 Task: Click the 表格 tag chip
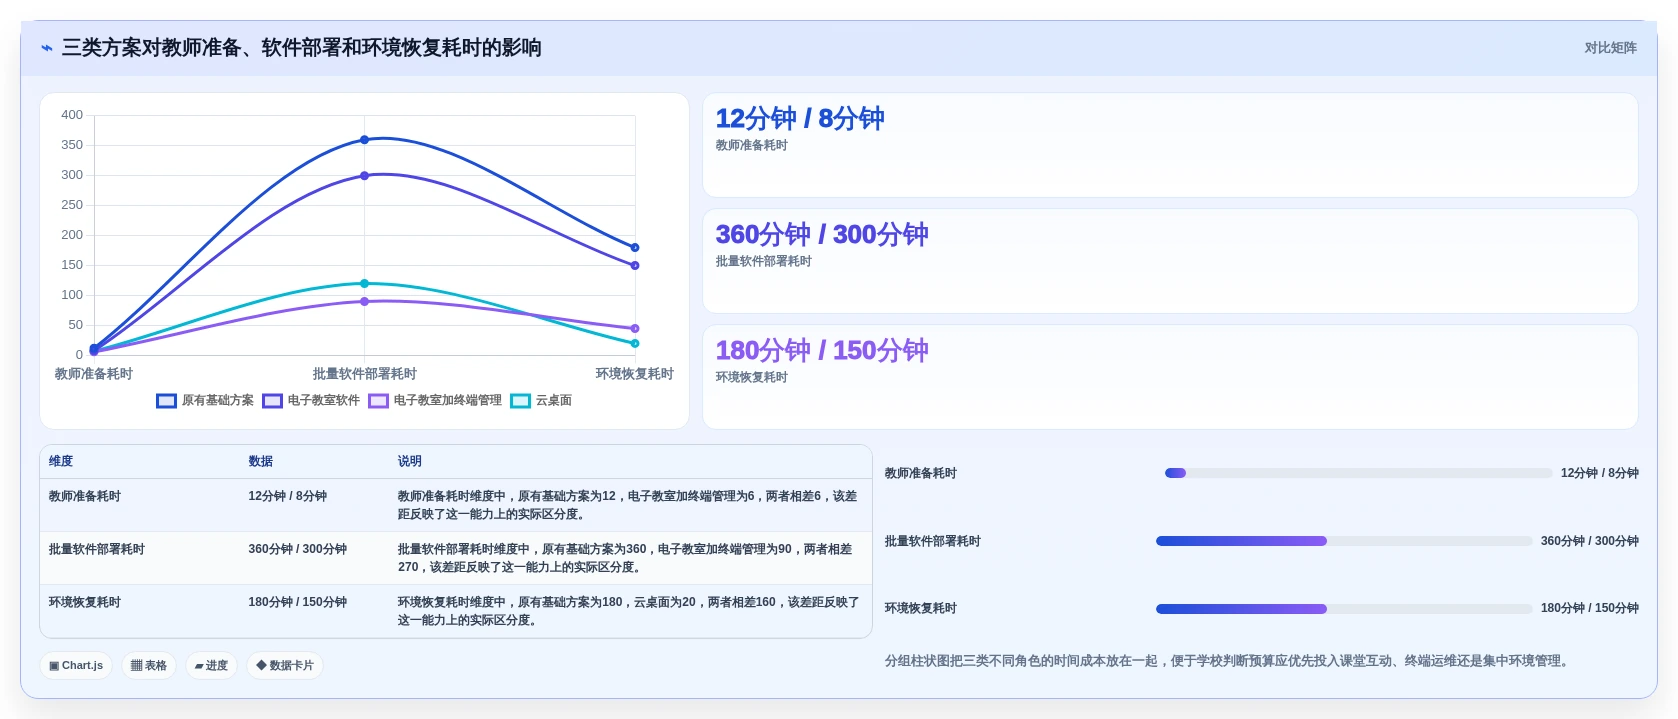pos(149,666)
